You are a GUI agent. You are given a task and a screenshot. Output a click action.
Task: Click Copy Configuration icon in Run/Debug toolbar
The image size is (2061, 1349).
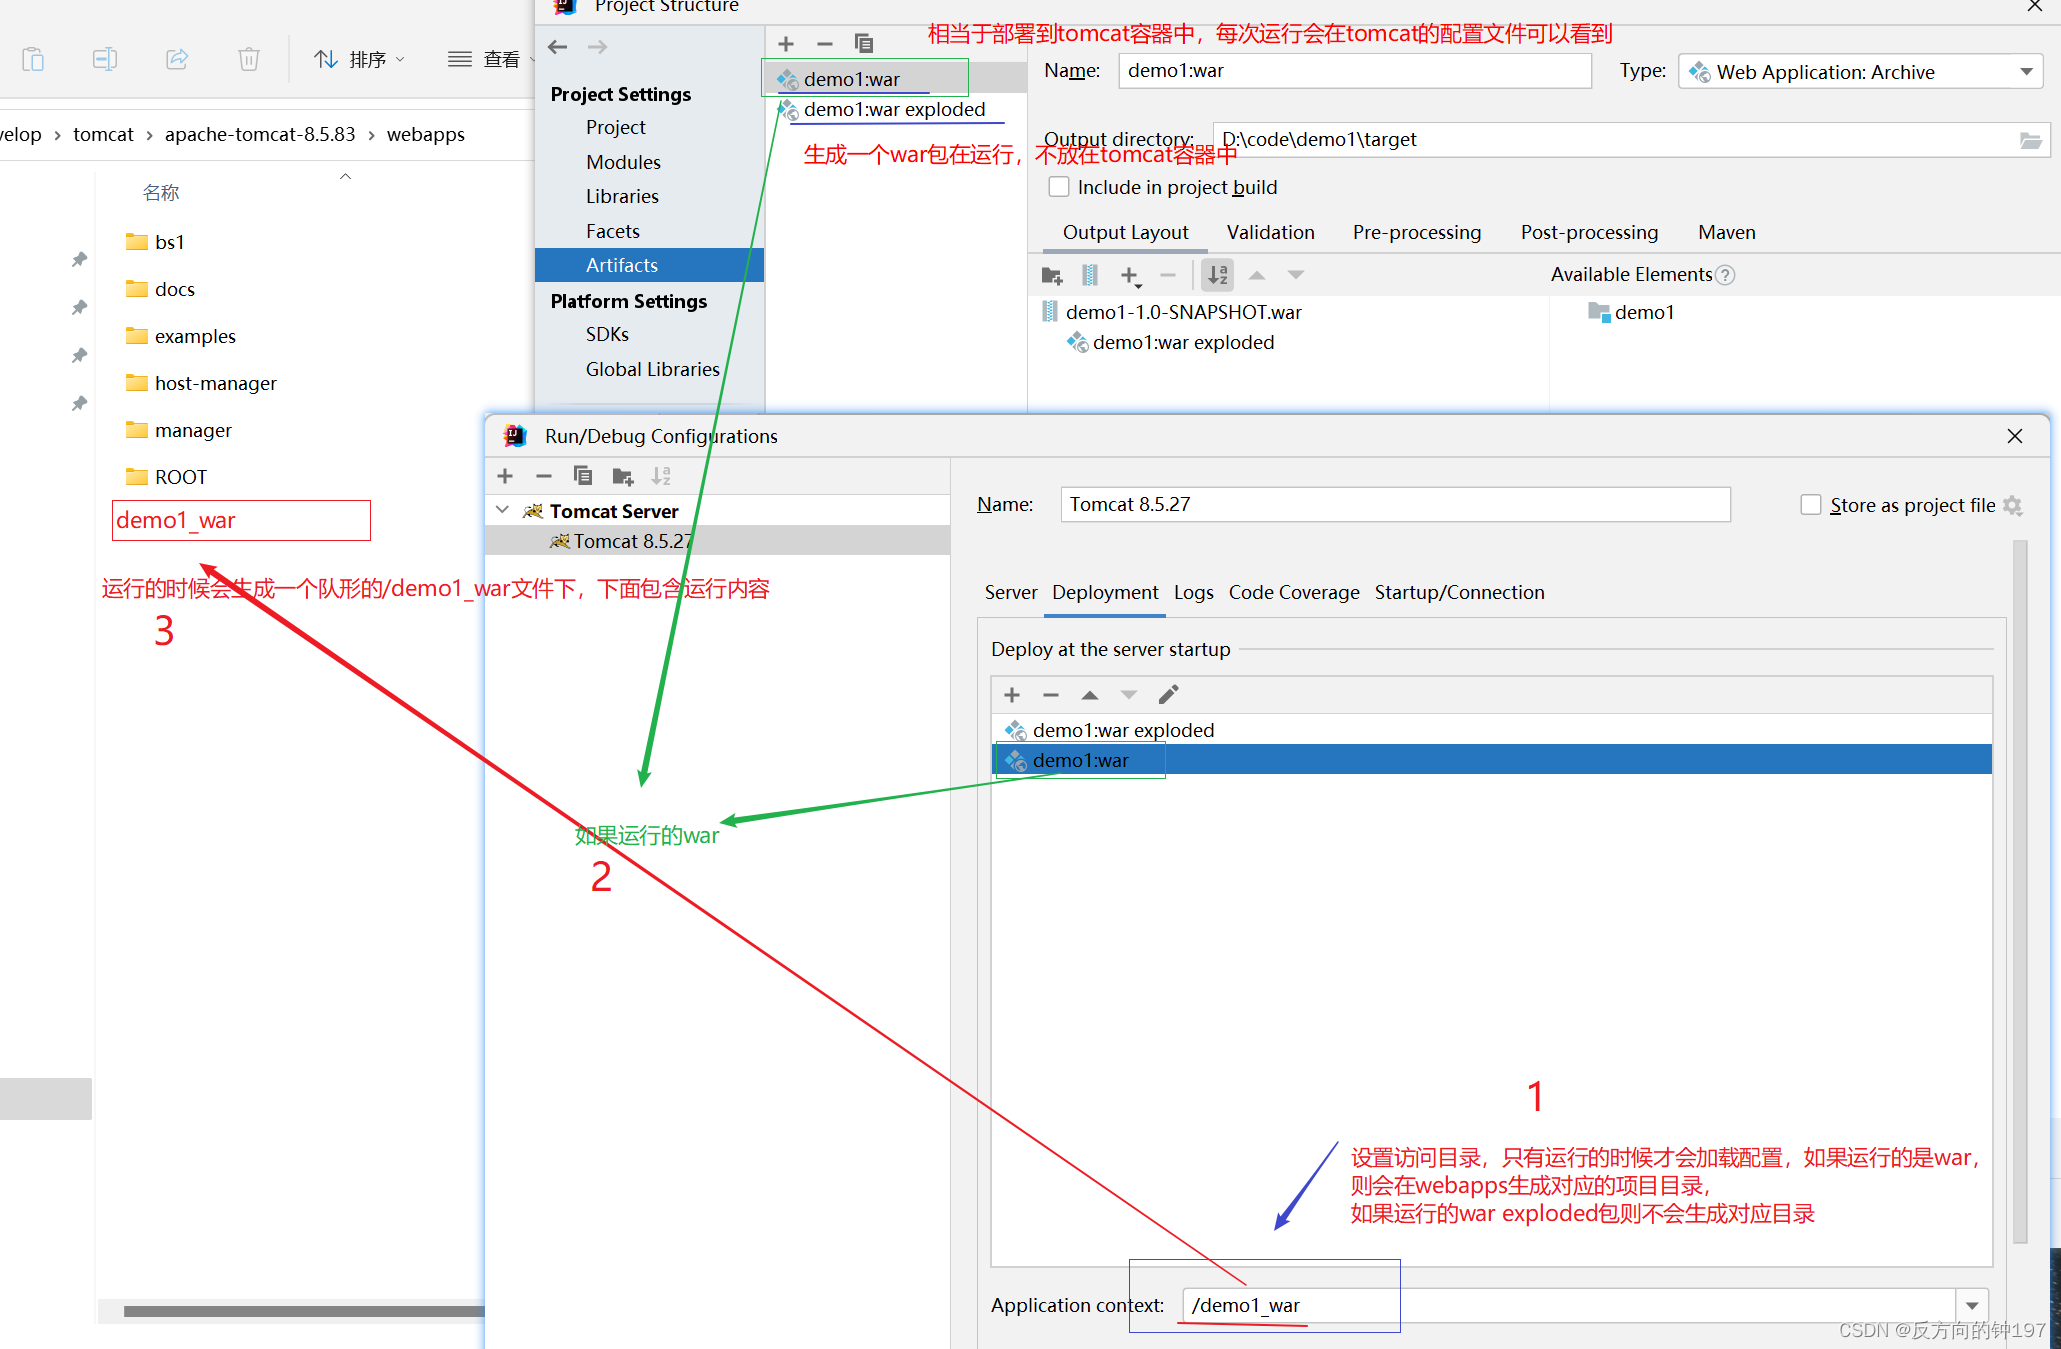583,476
